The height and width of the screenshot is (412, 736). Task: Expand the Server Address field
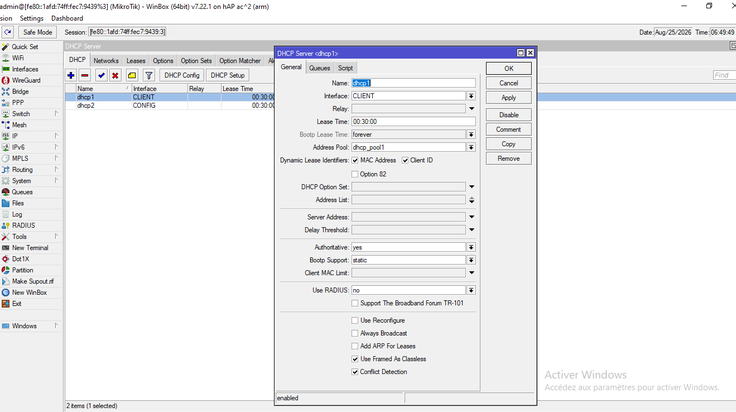(471, 217)
